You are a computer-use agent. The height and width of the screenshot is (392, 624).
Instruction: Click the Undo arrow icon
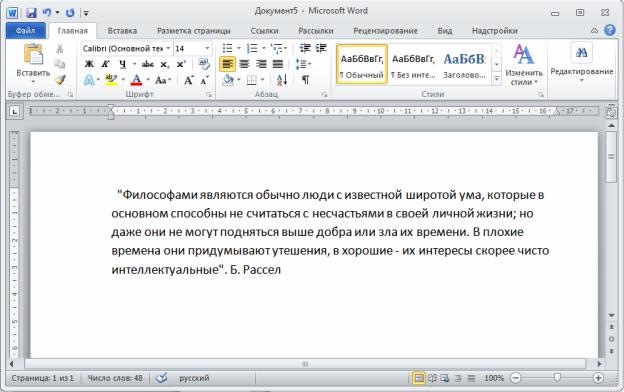47,13
